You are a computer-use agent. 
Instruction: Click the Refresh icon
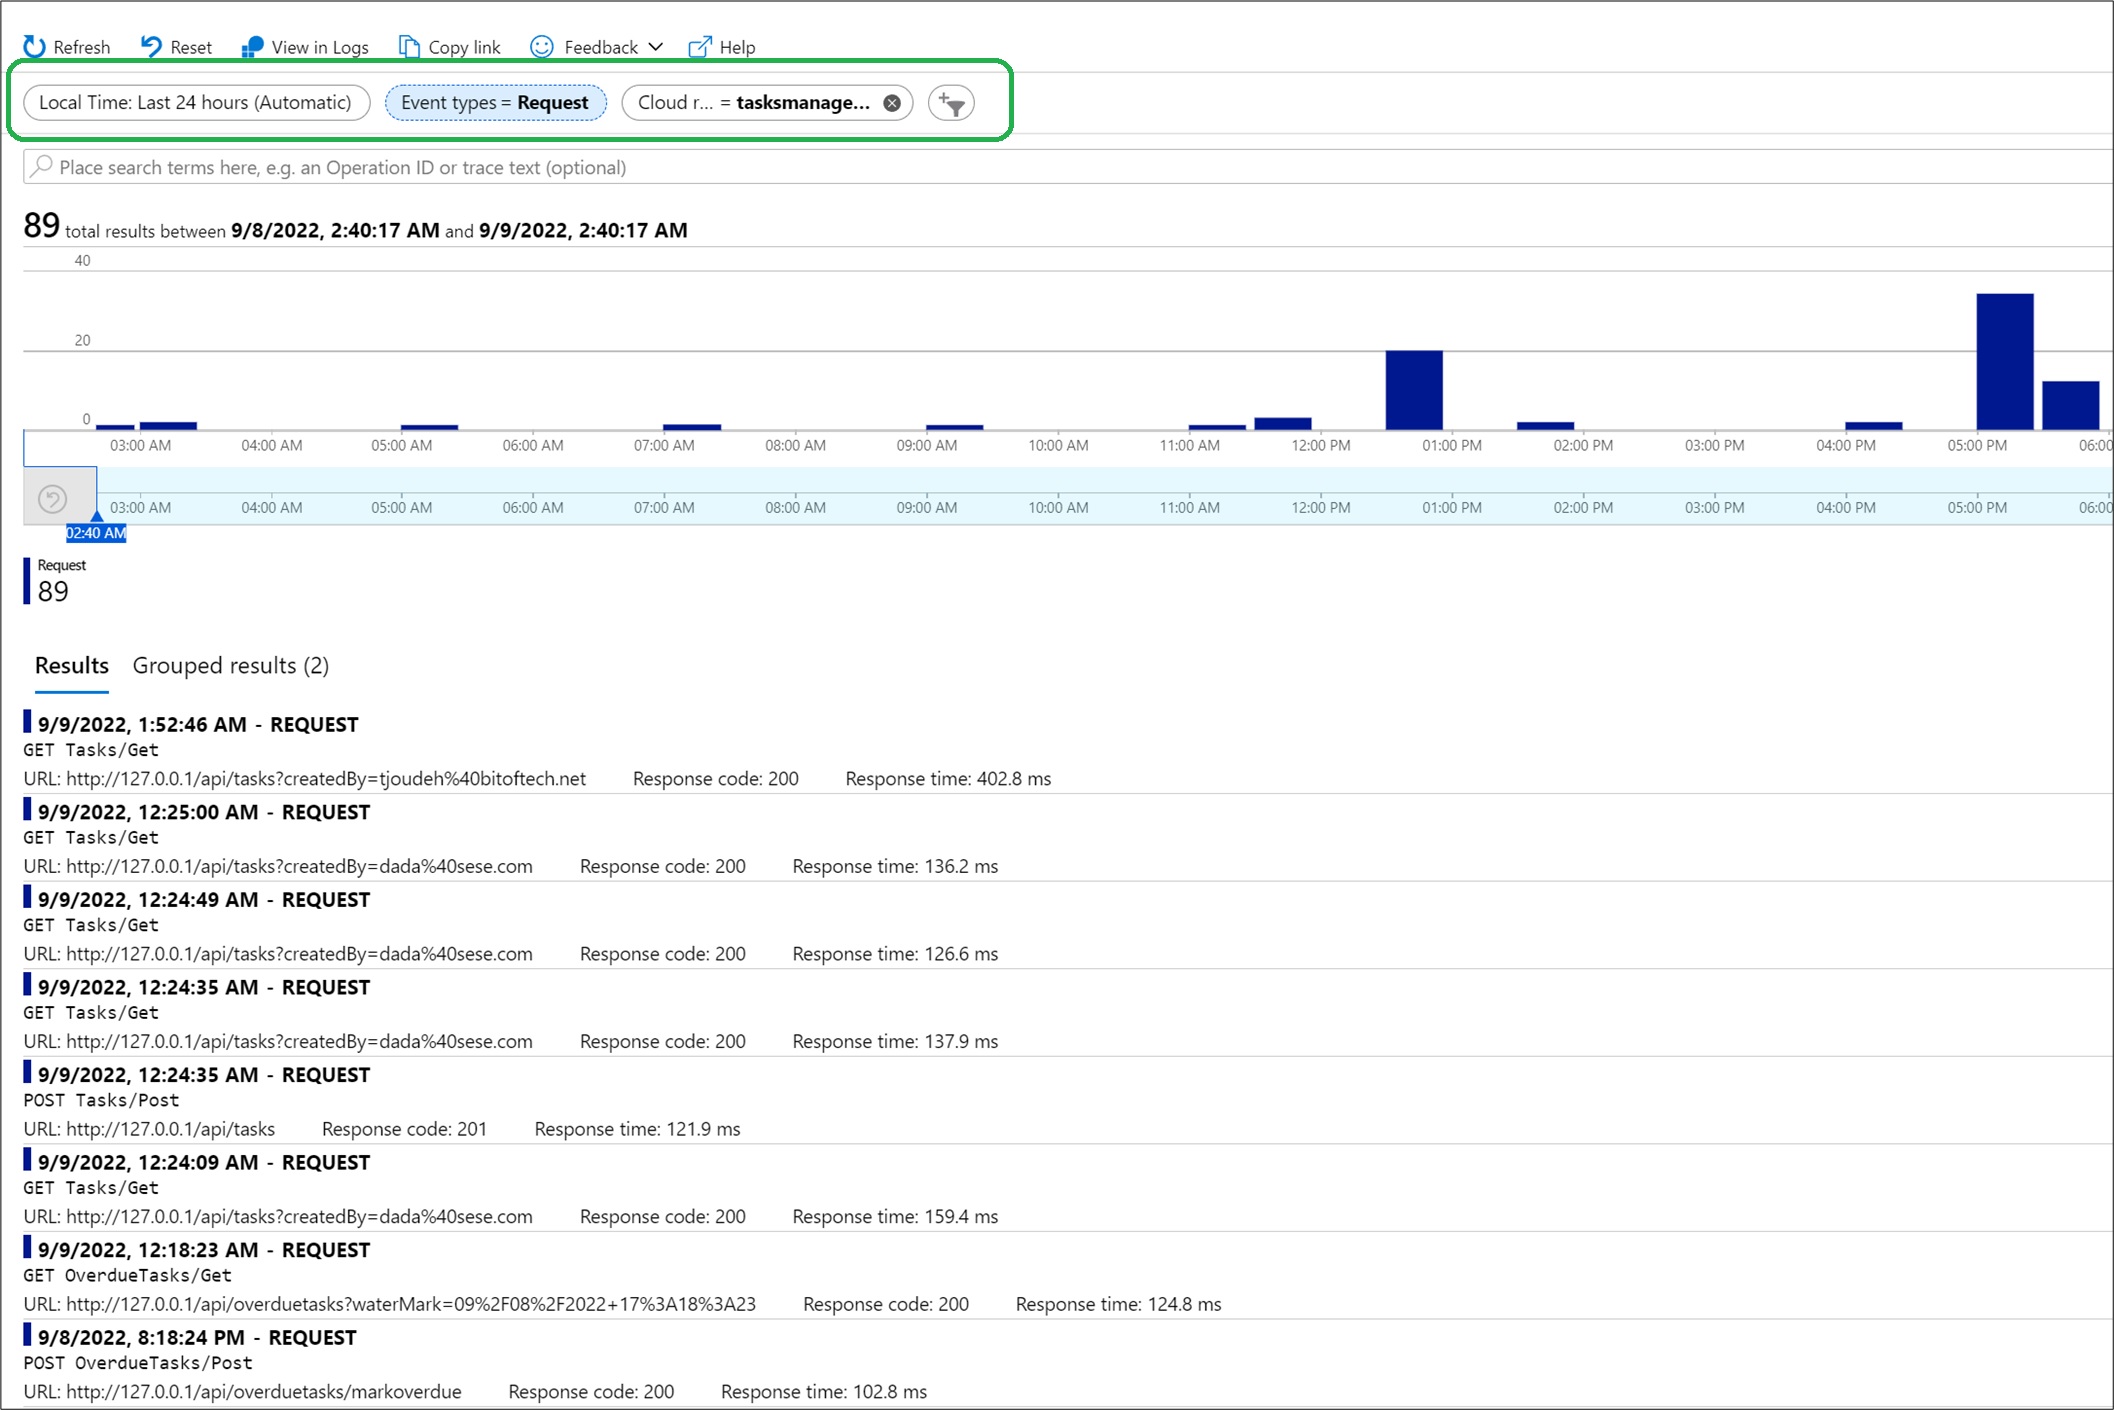[x=34, y=46]
